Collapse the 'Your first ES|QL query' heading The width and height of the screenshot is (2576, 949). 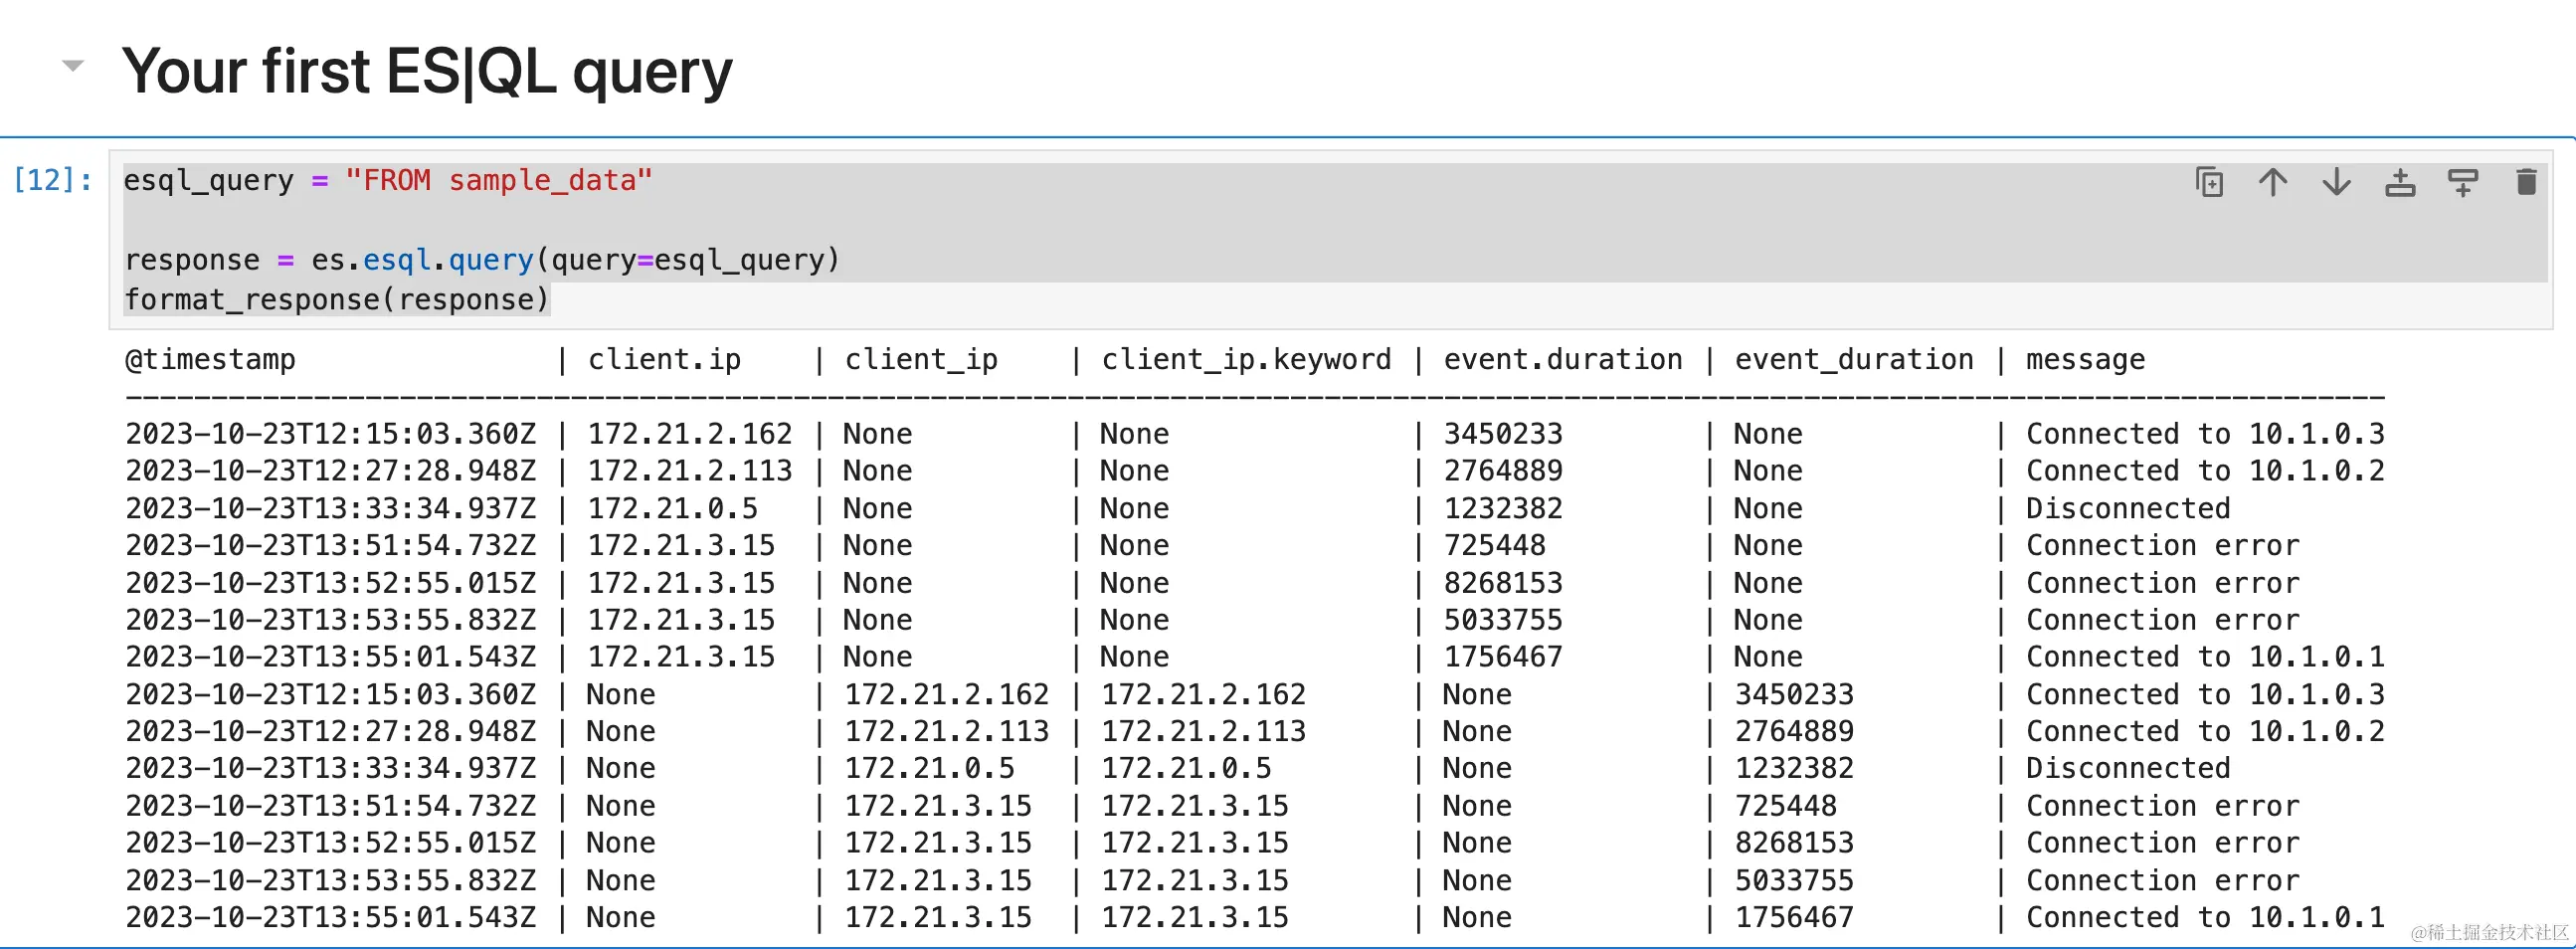pyautogui.click(x=73, y=66)
